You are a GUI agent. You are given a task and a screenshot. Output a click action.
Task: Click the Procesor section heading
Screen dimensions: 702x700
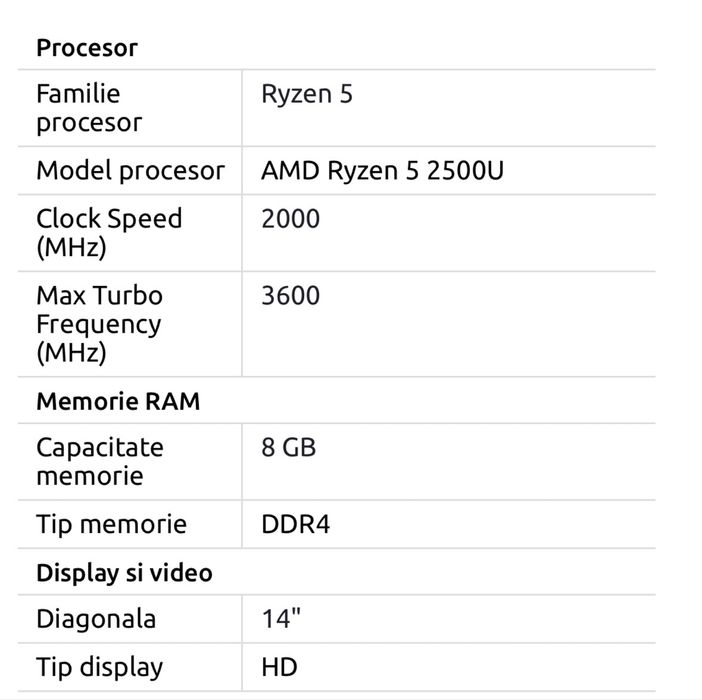(x=87, y=48)
